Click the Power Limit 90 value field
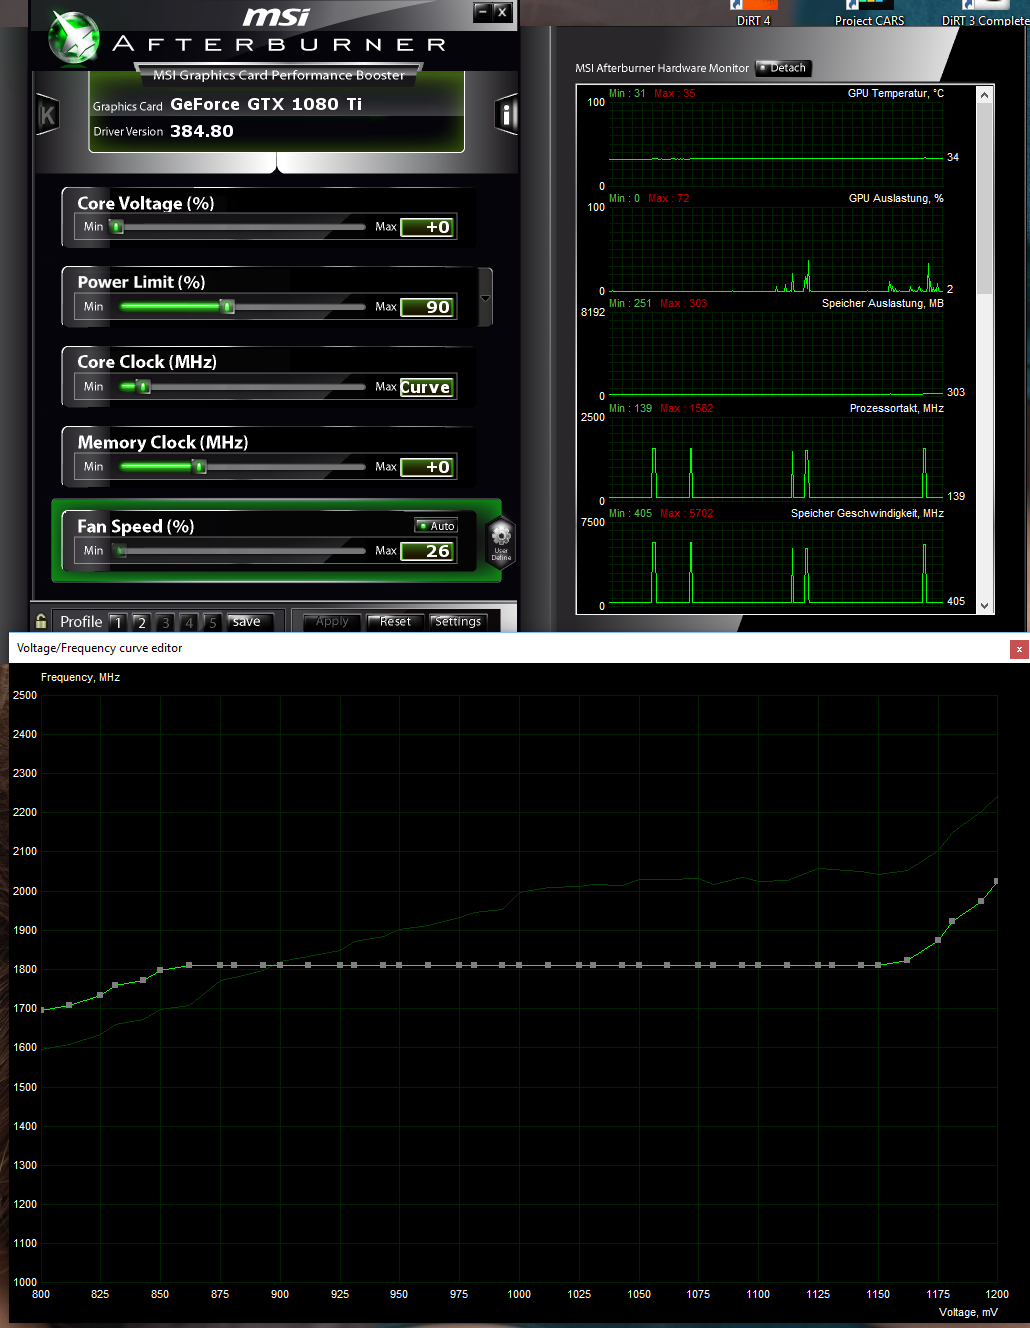Screen dimensions: 1030x1328 point(428,307)
